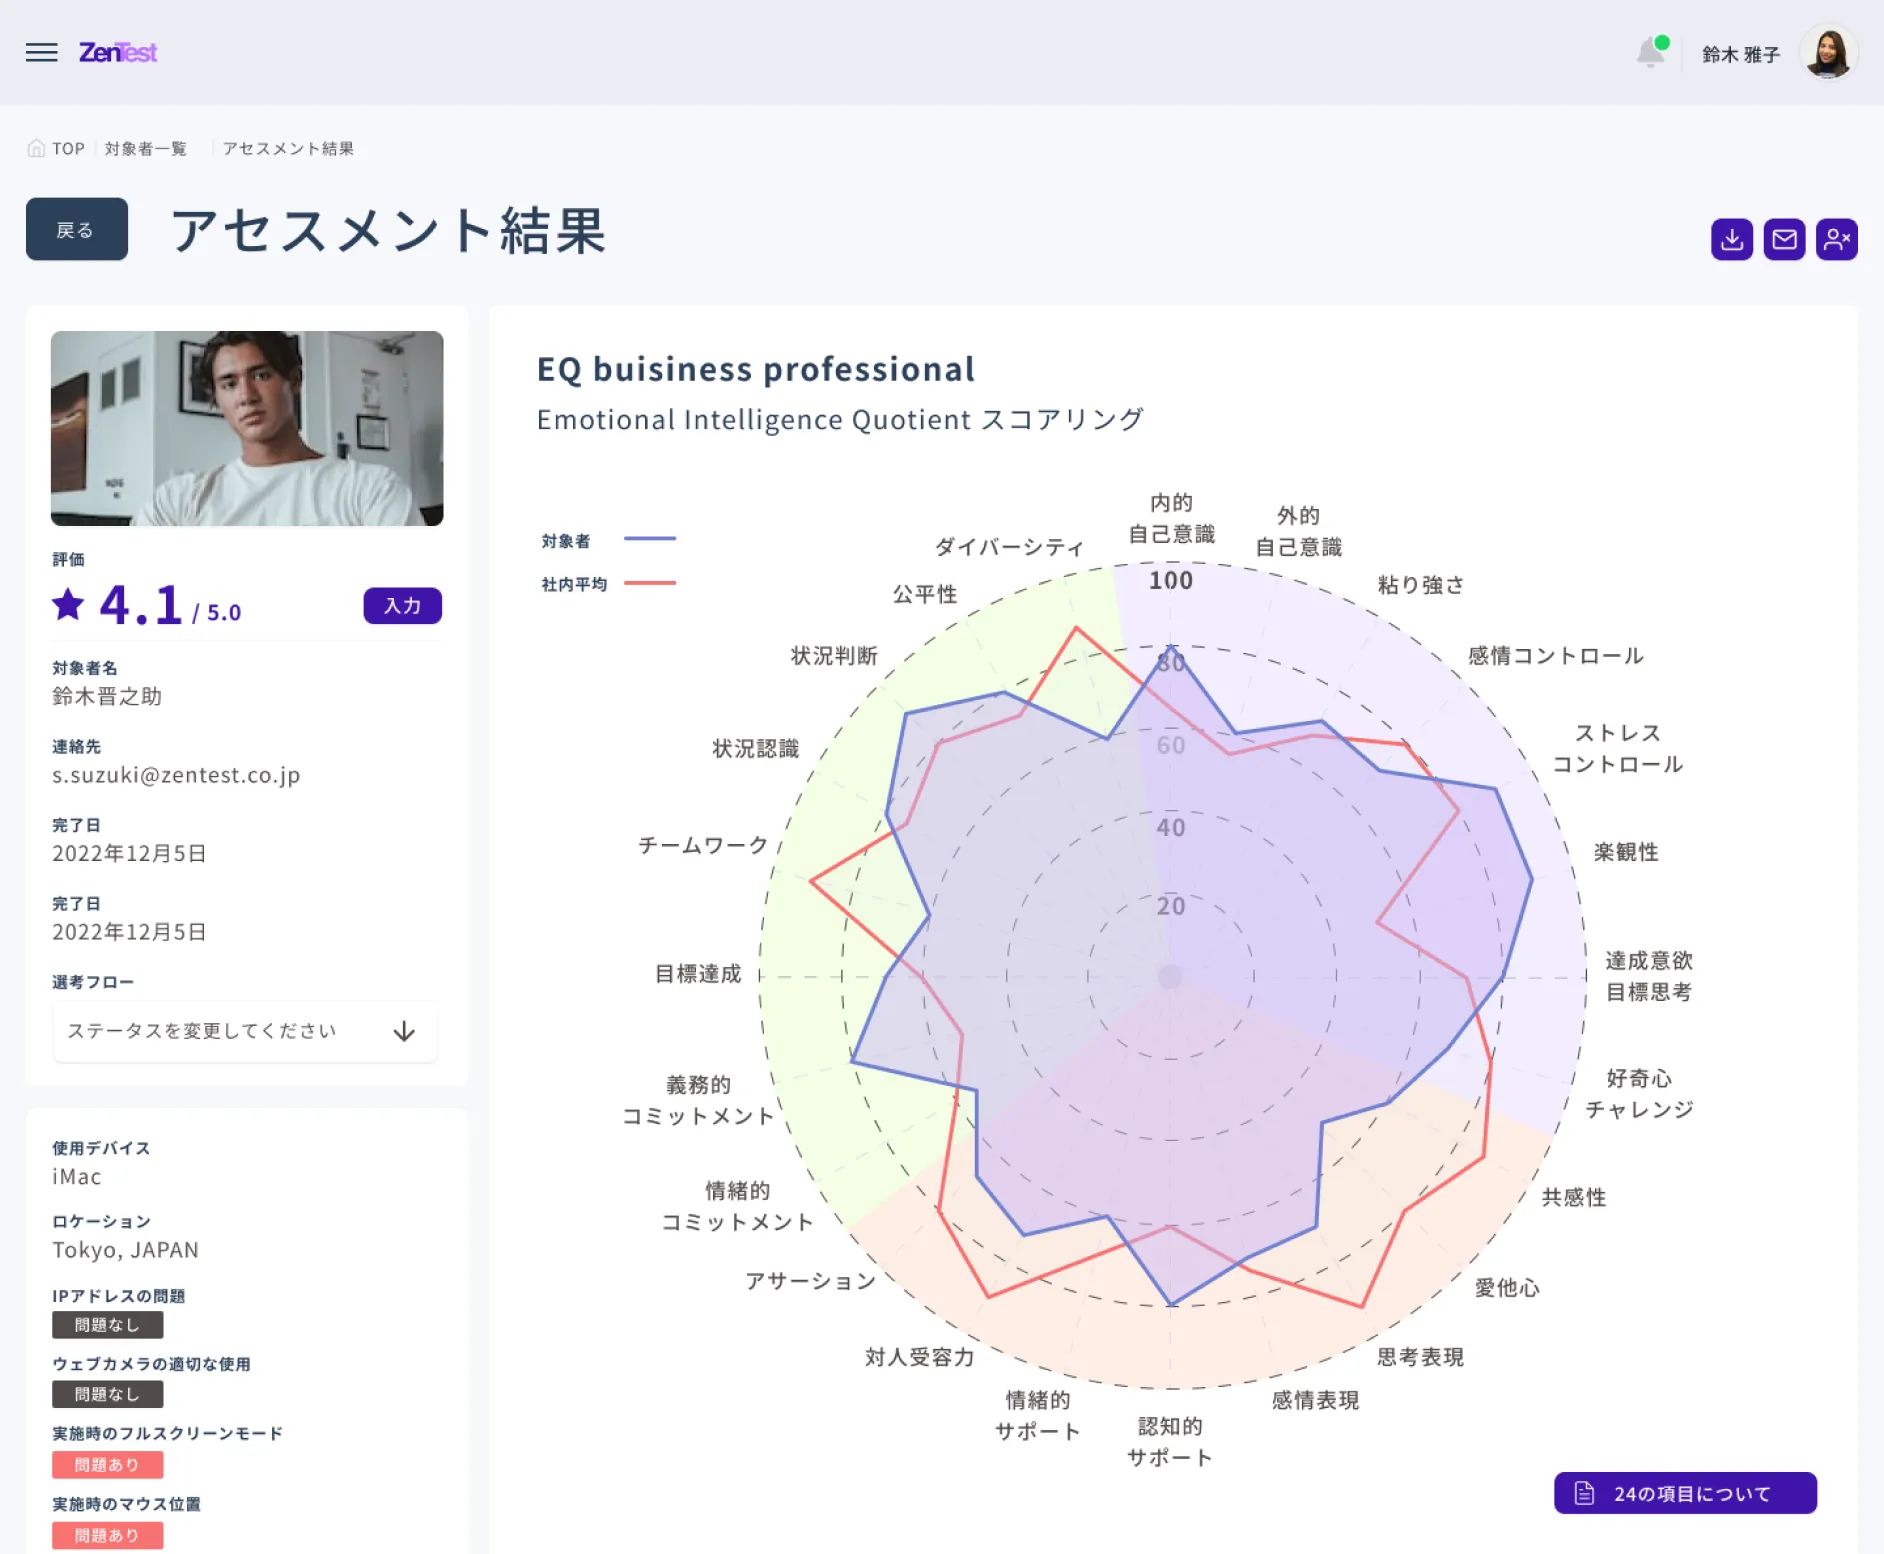Click the 情緒的サポート axis label
1884x1554 pixels.
(x=1038, y=1415)
